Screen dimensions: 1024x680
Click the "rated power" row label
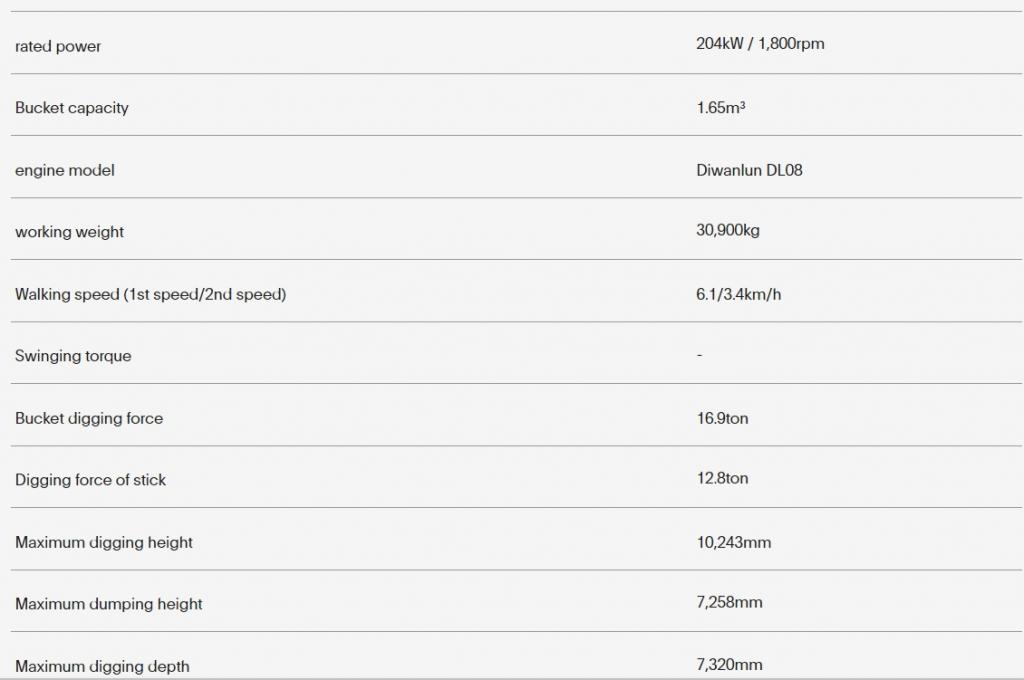tap(58, 46)
